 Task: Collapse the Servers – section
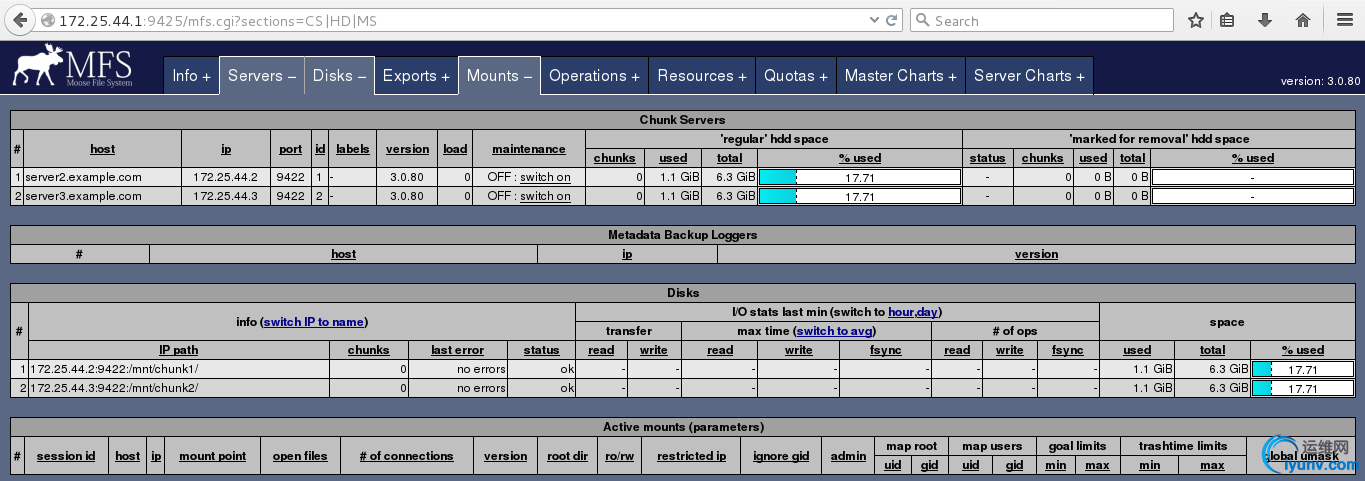262,75
